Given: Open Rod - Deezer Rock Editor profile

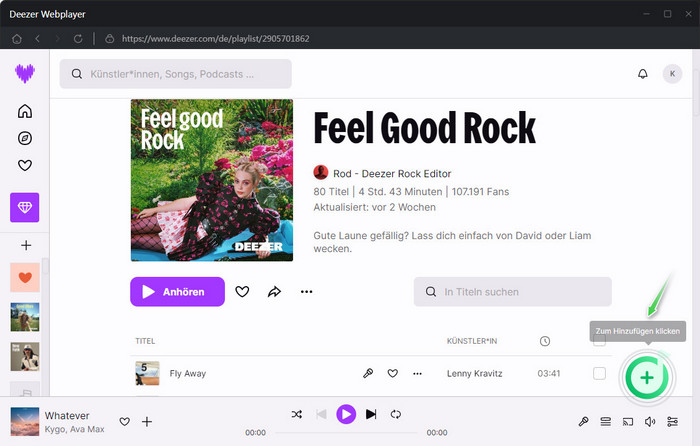Looking at the screenshot, I should click(x=392, y=174).
